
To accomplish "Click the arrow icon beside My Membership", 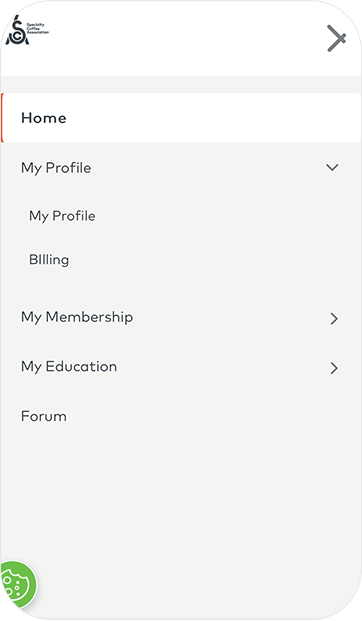I will (334, 318).
